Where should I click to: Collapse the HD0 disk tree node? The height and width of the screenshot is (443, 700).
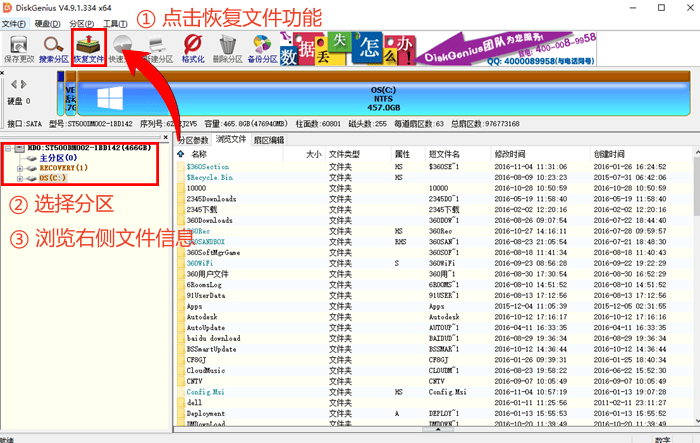pyautogui.click(x=8, y=148)
